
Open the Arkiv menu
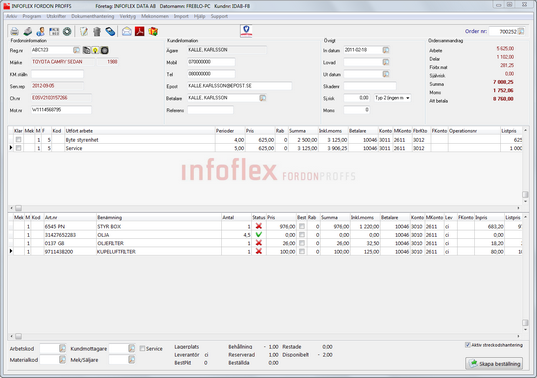[12, 16]
